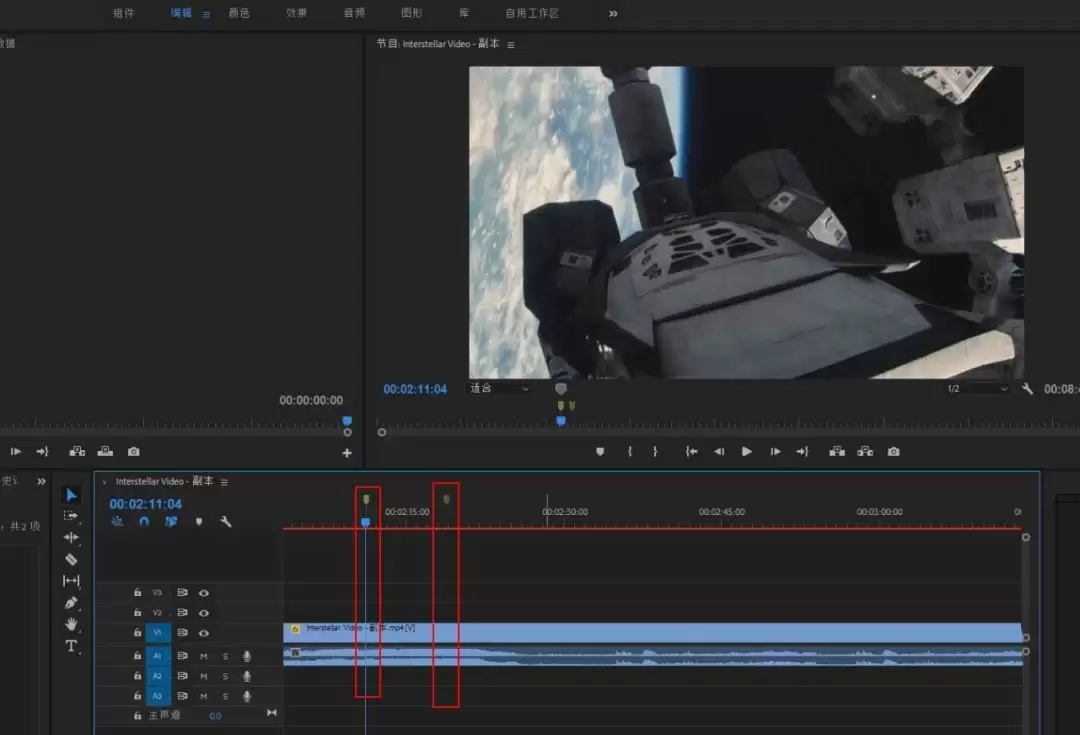Select the Slip tool
Screen dimensions: 1080x735
[71, 581]
